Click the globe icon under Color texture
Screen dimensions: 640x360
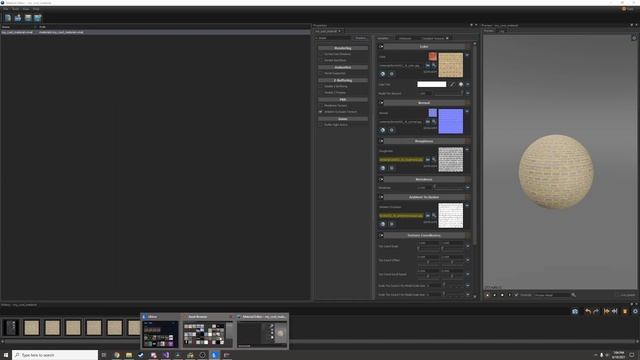point(382,74)
